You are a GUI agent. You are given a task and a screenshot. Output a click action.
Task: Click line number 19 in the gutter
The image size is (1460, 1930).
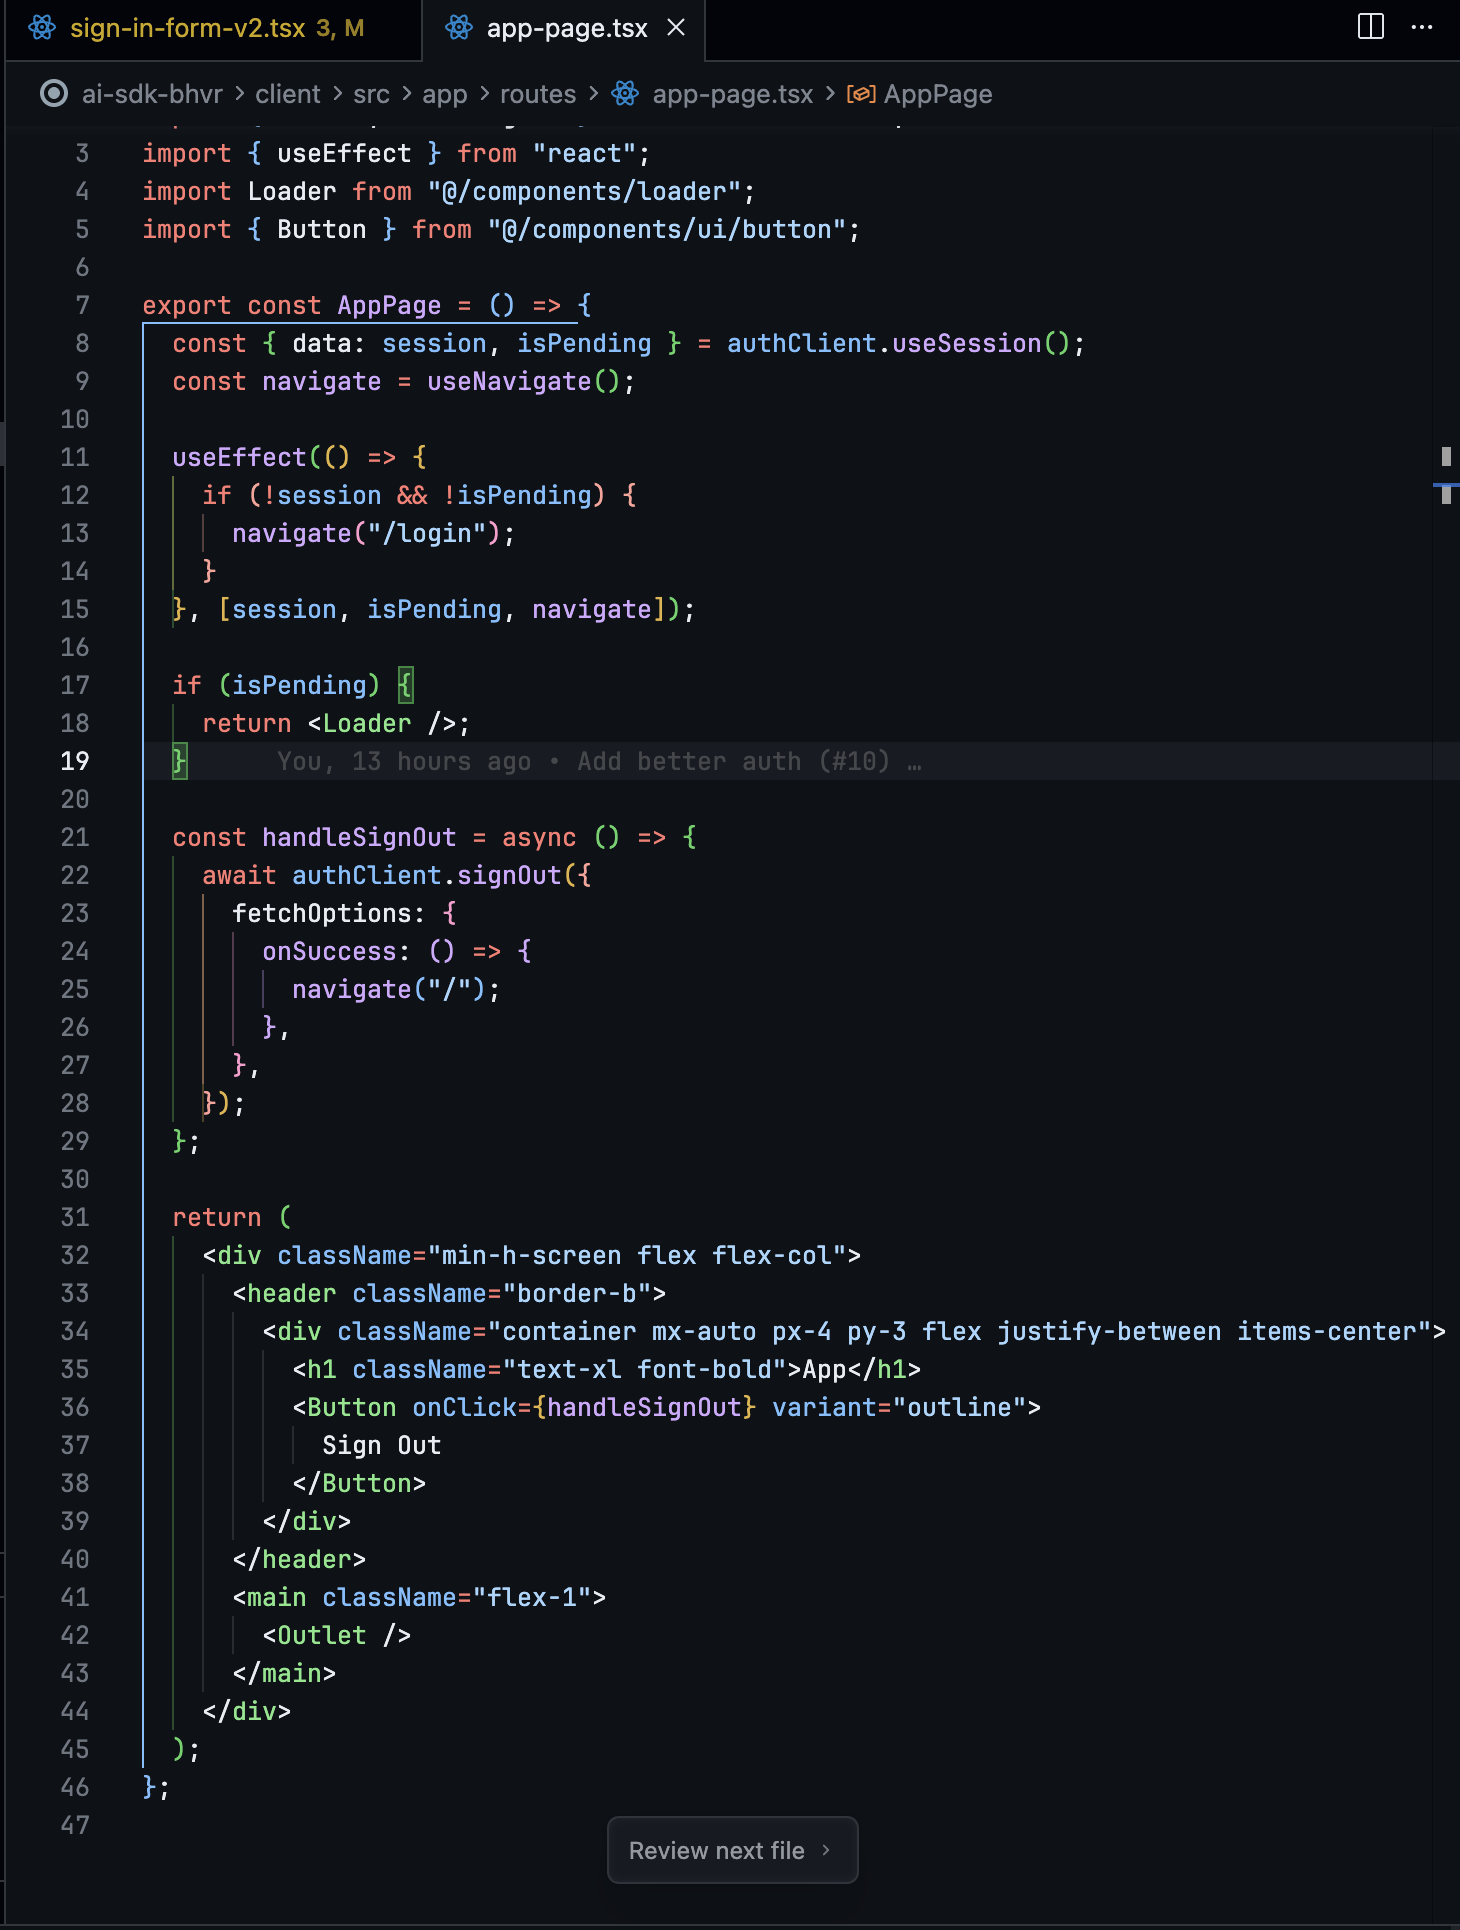(x=75, y=762)
